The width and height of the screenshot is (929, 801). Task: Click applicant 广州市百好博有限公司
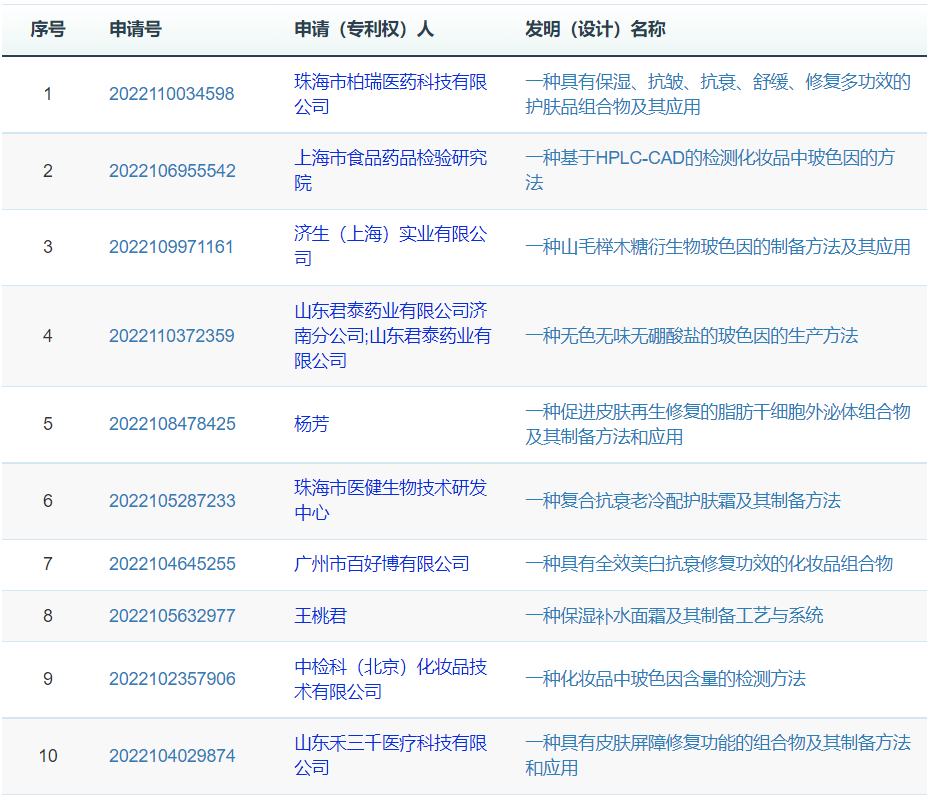point(381,564)
